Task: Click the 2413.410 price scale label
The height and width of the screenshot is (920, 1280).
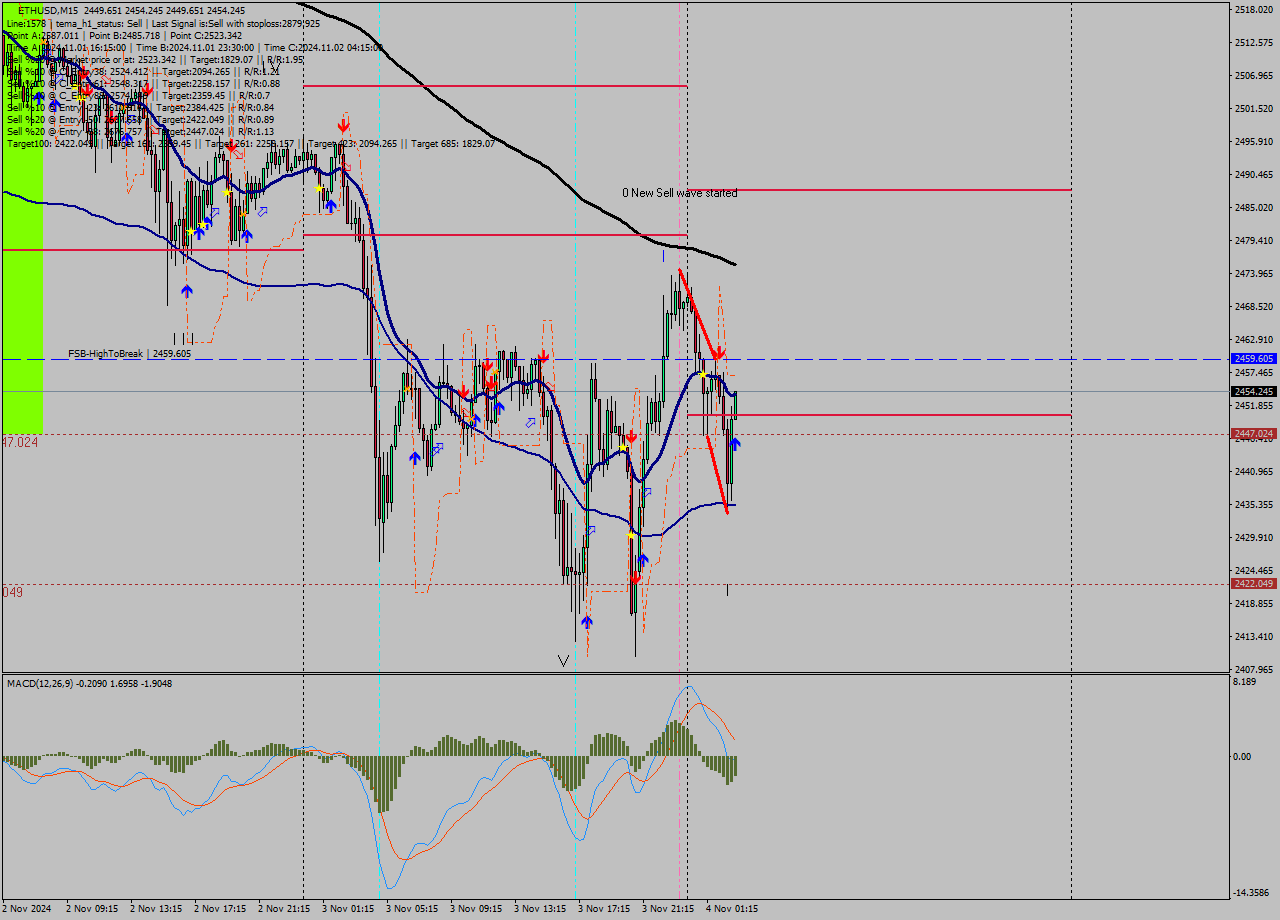Action: (x=1253, y=636)
